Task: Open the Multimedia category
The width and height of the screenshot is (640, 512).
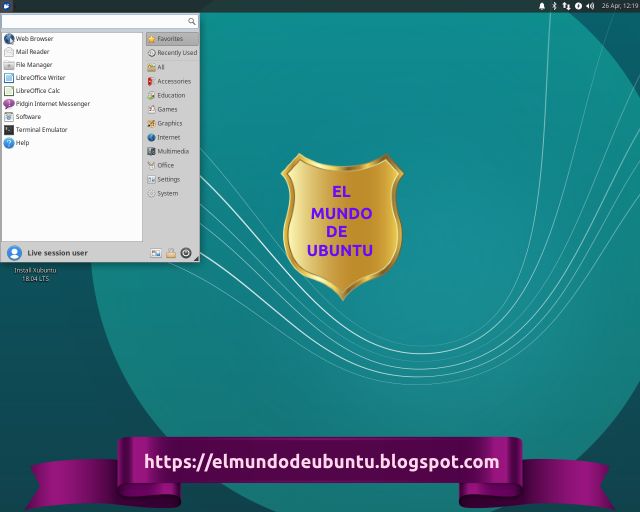Action: point(172,151)
